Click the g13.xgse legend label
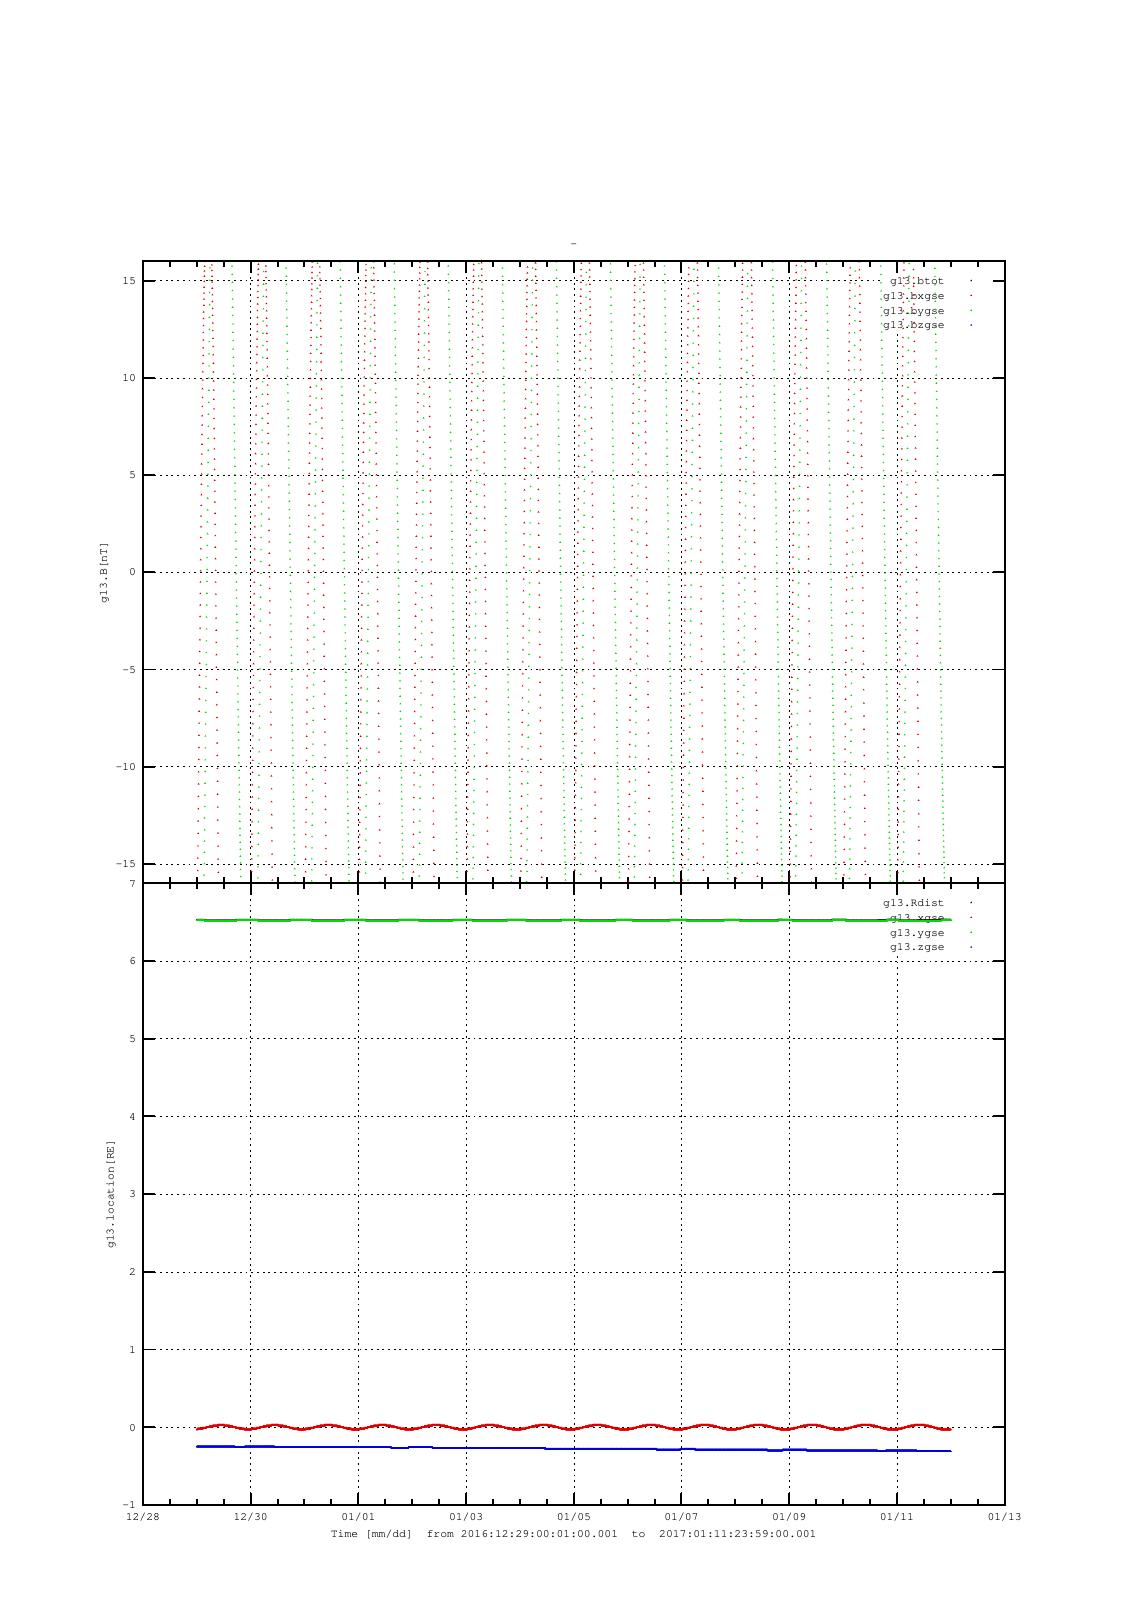This screenshot has height=1600, width=1131. 916,918
